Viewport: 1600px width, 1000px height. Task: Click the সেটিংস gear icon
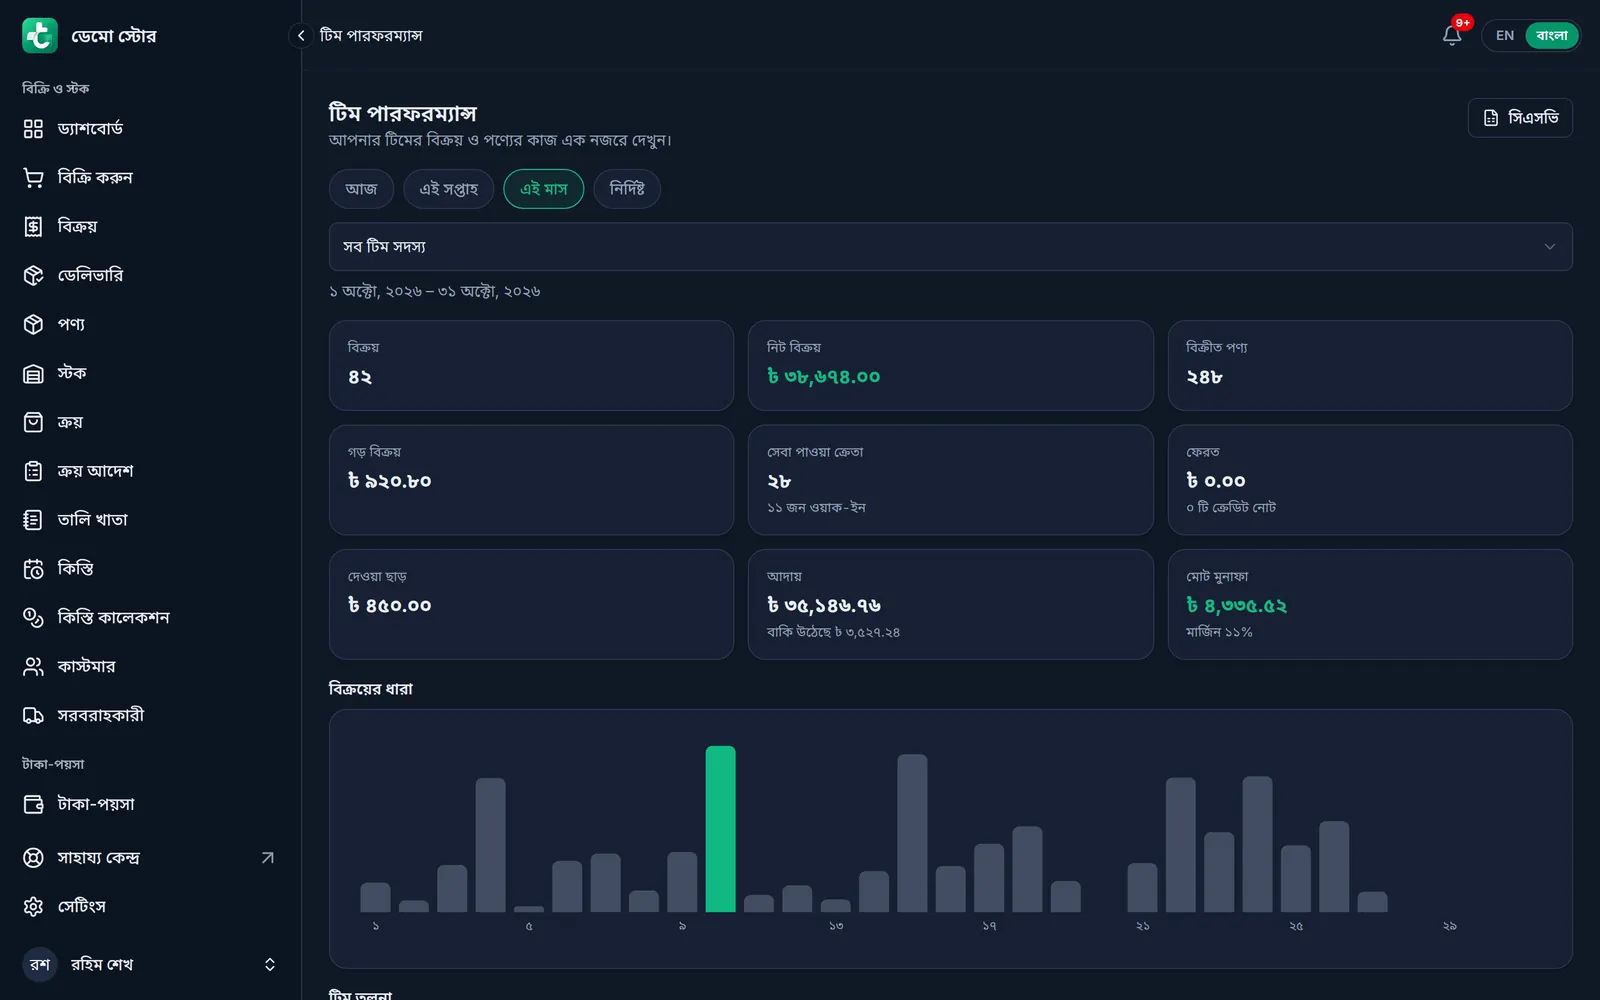click(33, 907)
